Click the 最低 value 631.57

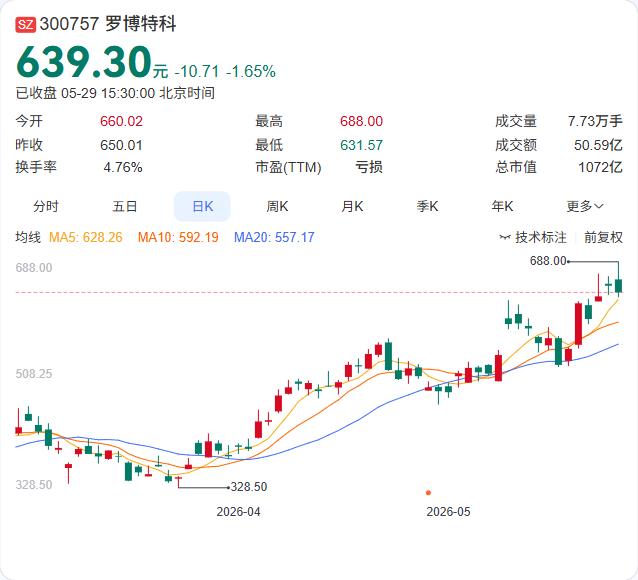click(361, 145)
